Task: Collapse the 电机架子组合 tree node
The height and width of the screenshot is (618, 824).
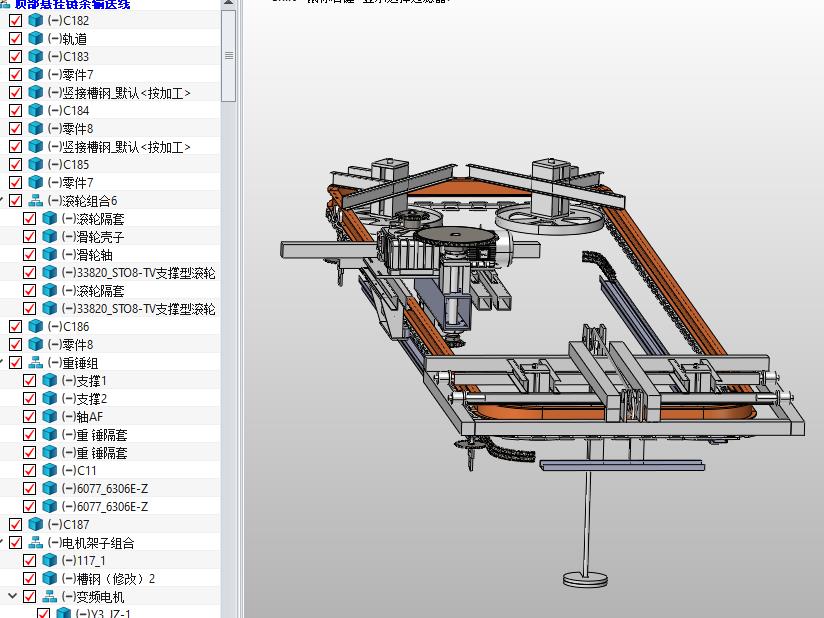Action: pyautogui.click(x=2, y=542)
